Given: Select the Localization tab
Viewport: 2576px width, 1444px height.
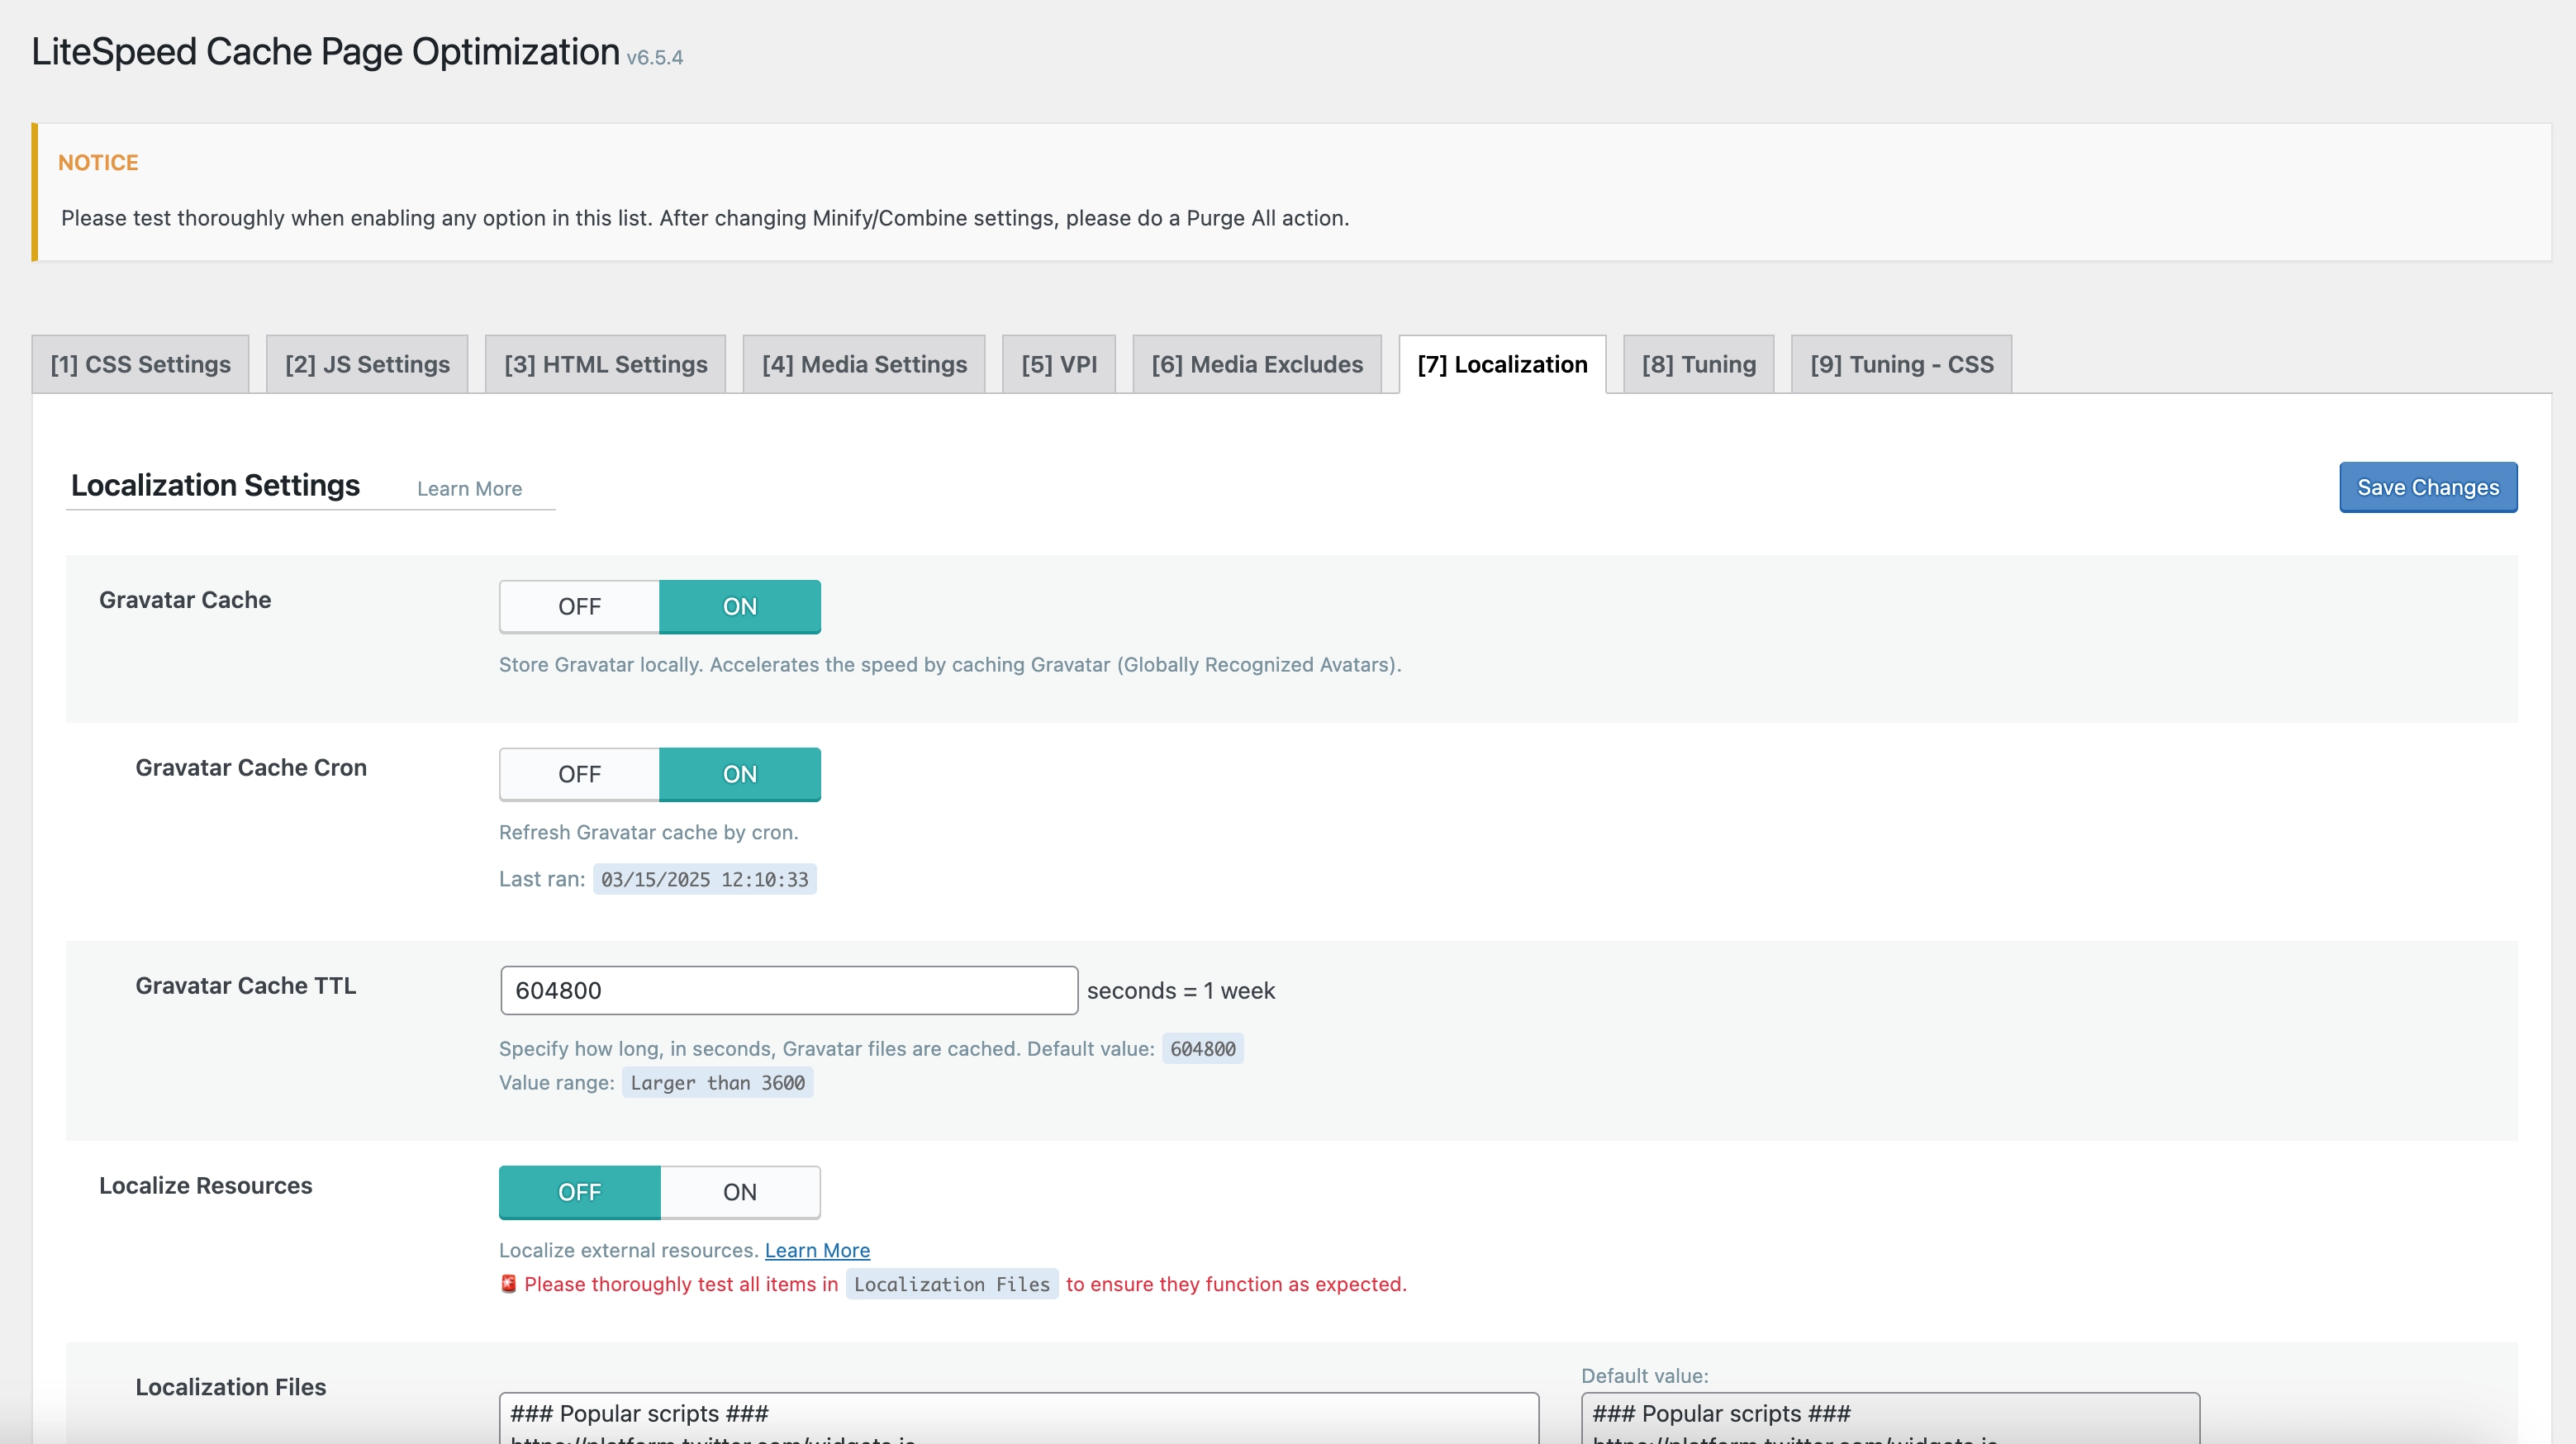Looking at the screenshot, I should tap(1502, 364).
